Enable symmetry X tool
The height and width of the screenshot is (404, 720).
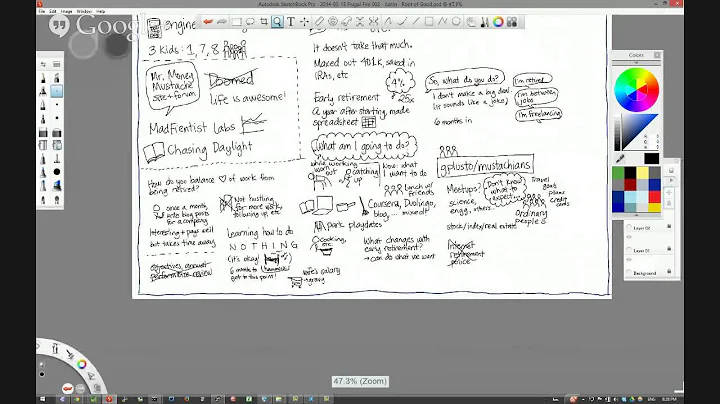coord(360,22)
